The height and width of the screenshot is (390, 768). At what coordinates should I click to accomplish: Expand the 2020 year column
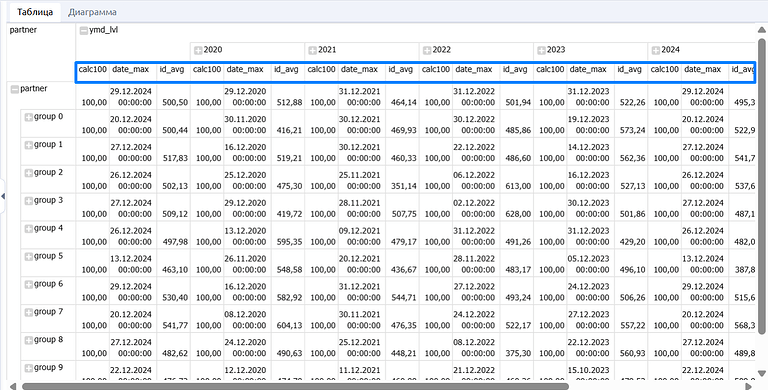point(198,50)
